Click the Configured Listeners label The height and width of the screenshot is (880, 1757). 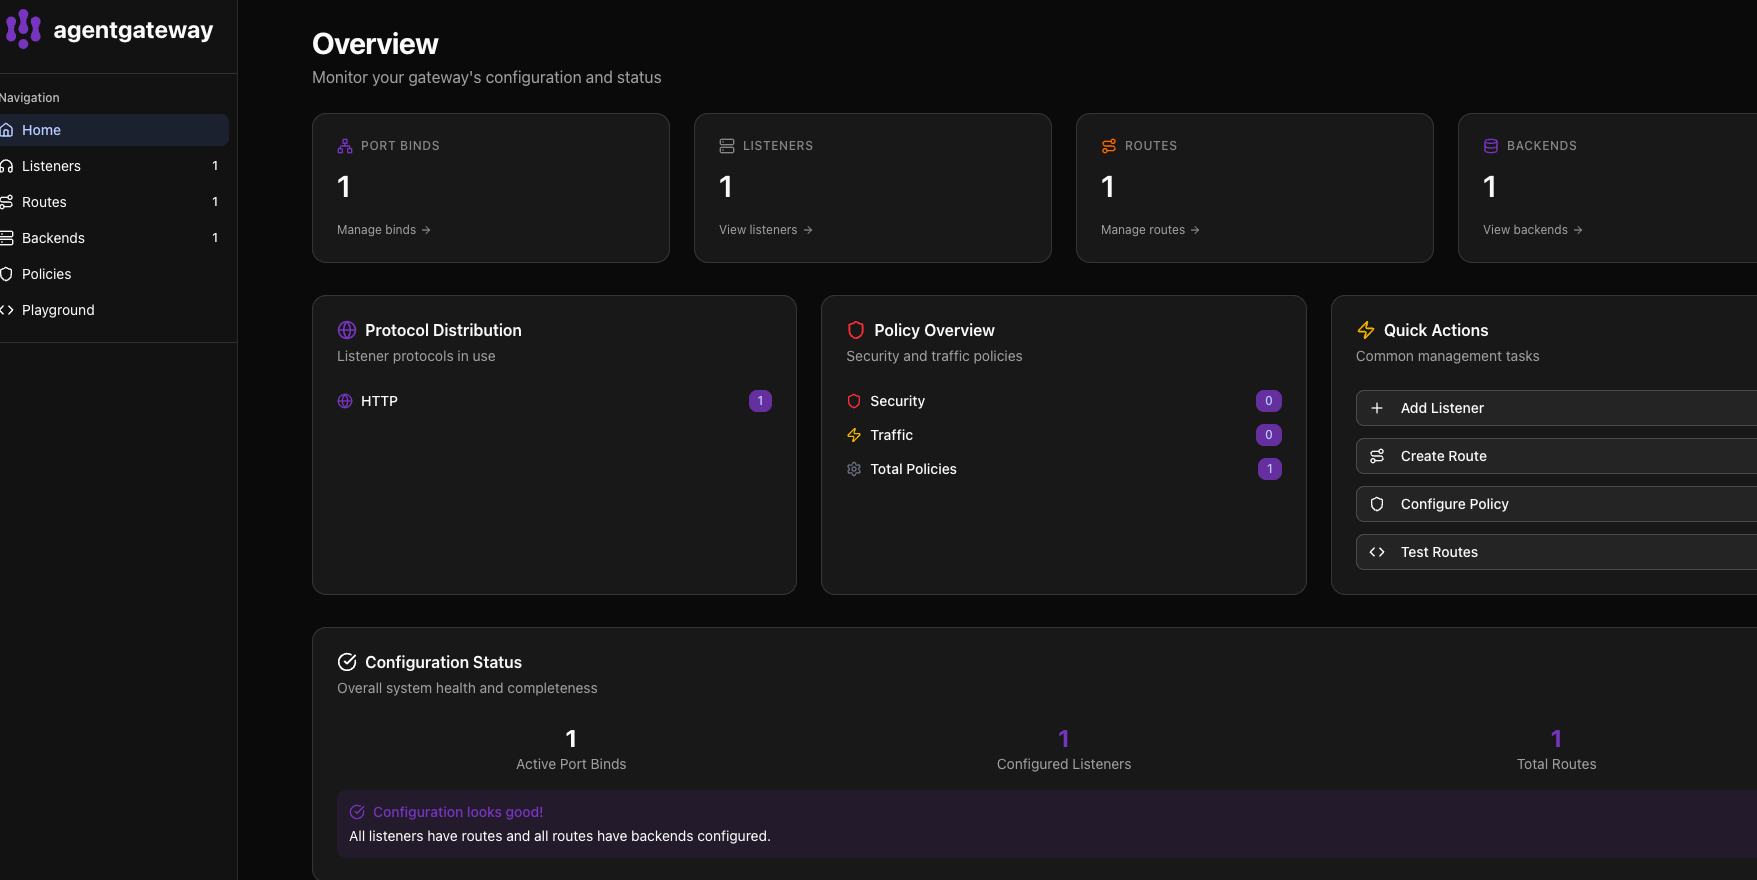click(x=1064, y=764)
